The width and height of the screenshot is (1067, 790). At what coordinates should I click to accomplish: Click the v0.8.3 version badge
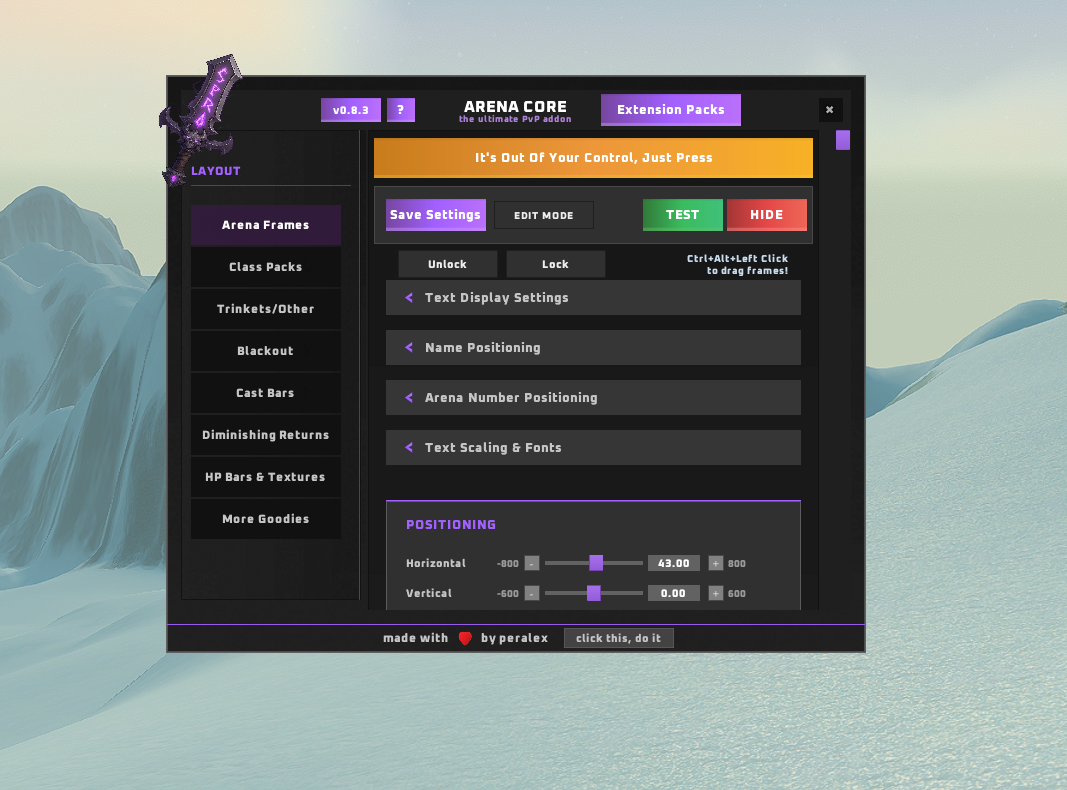point(351,110)
